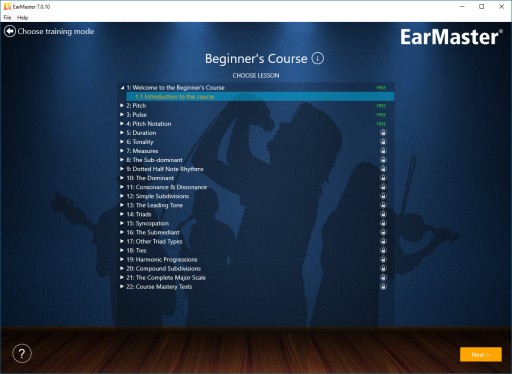Image resolution: width=512 pixels, height=374 pixels.
Task: Click the lock icon on the 14: Triads row
Action: tap(383, 214)
